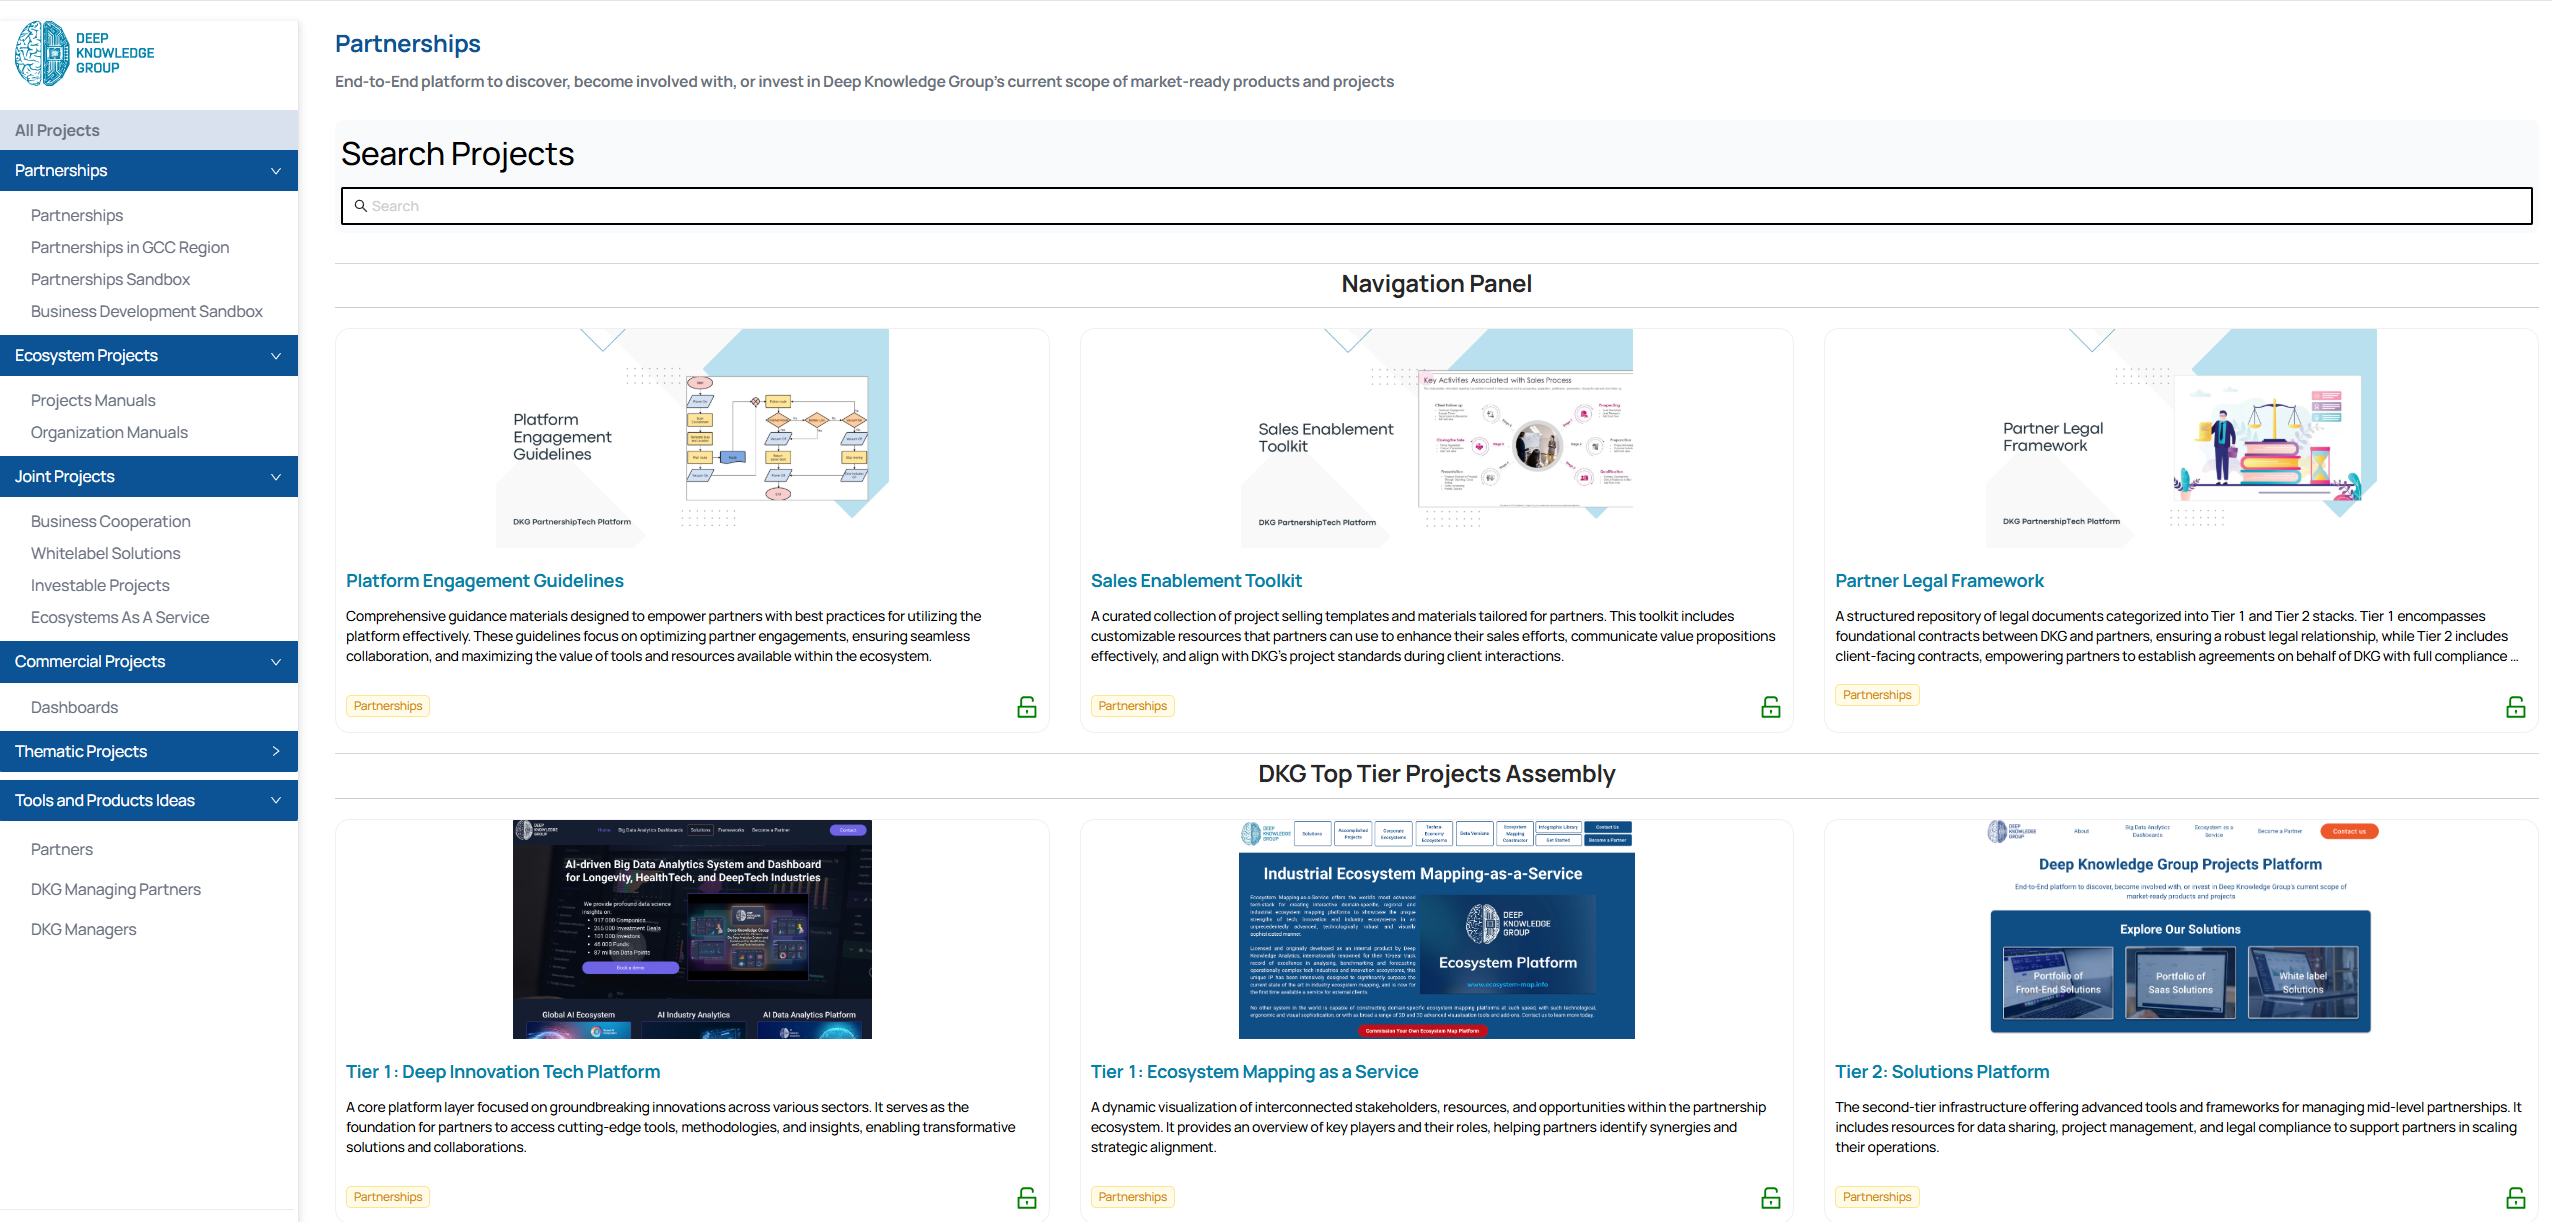Click the unlock icon on Platform Engagement Guidelines card

pyautogui.click(x=1026, y=707)
